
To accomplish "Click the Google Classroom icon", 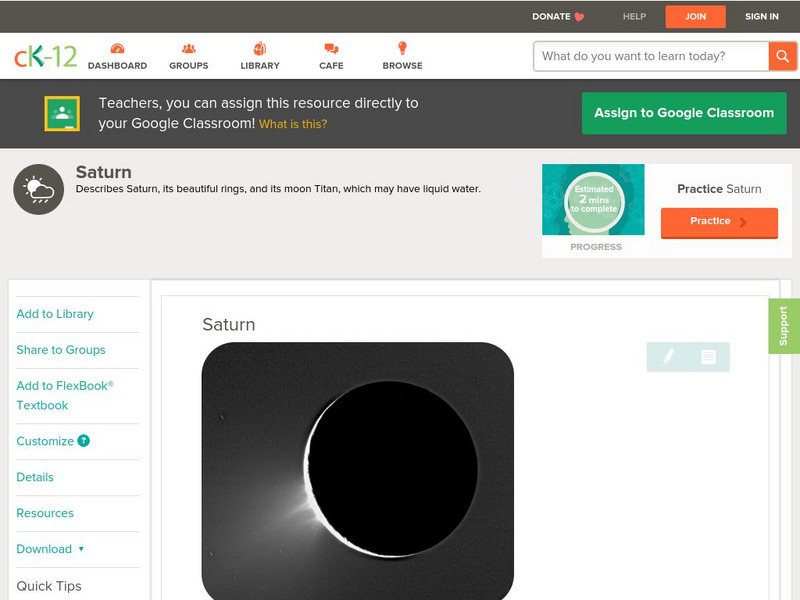I will 62,113.
